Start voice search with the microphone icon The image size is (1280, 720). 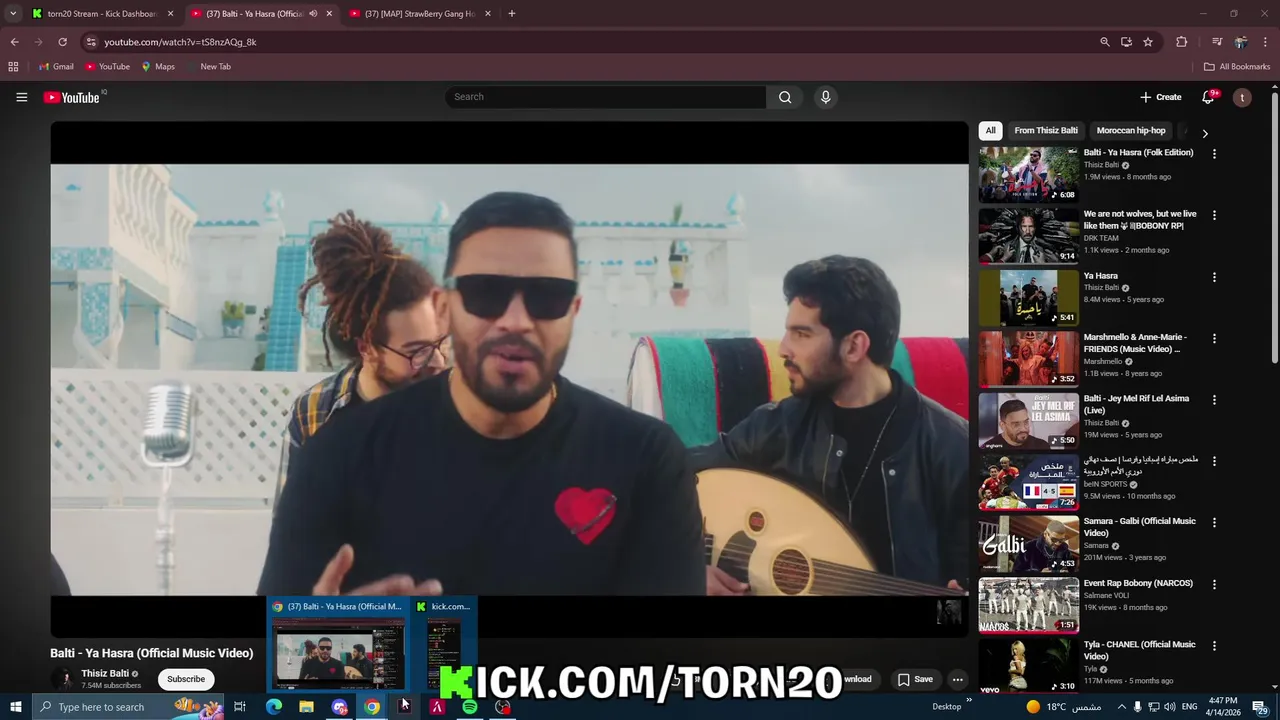click(825, 97)
